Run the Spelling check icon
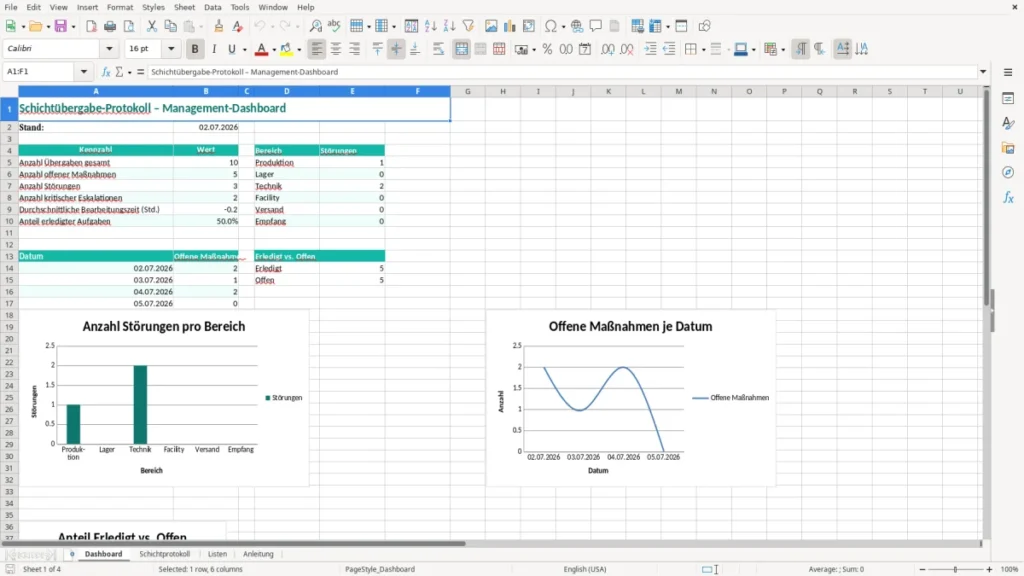Image resolution: width=1024 pixels, height=576 pixels. pos(334,26)
